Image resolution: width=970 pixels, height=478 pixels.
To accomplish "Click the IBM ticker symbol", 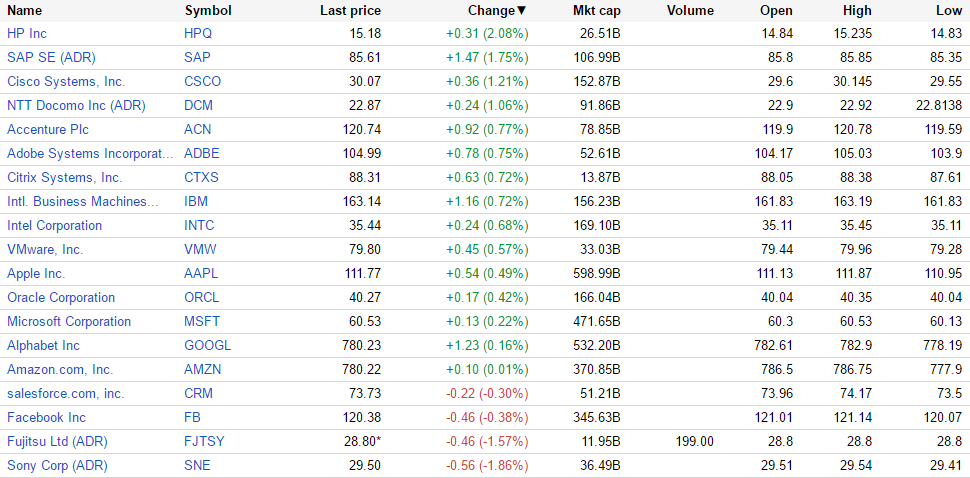I will click(x=197, y=201).
